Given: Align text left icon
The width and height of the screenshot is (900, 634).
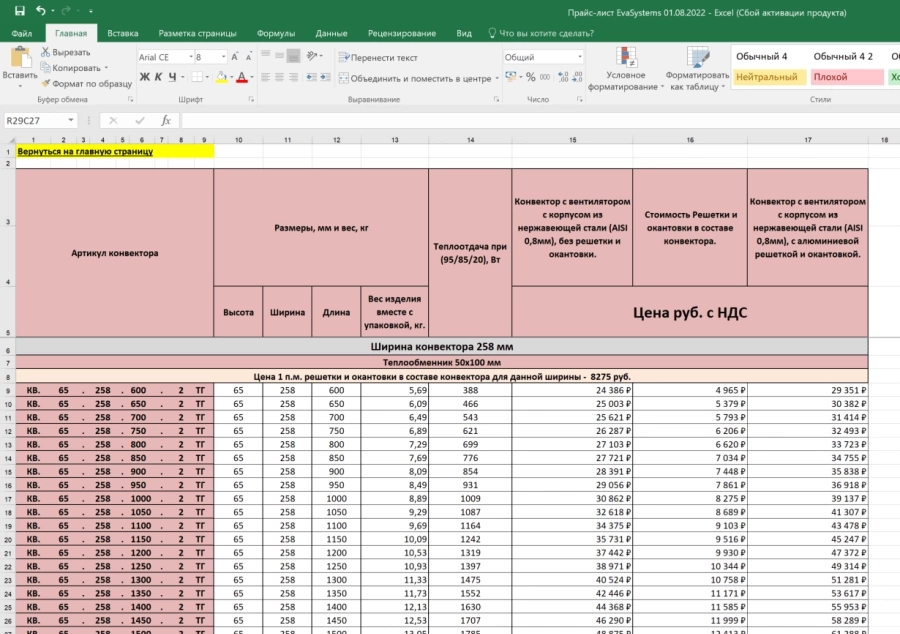Looking at the screenshot, I should click(265, 77).
